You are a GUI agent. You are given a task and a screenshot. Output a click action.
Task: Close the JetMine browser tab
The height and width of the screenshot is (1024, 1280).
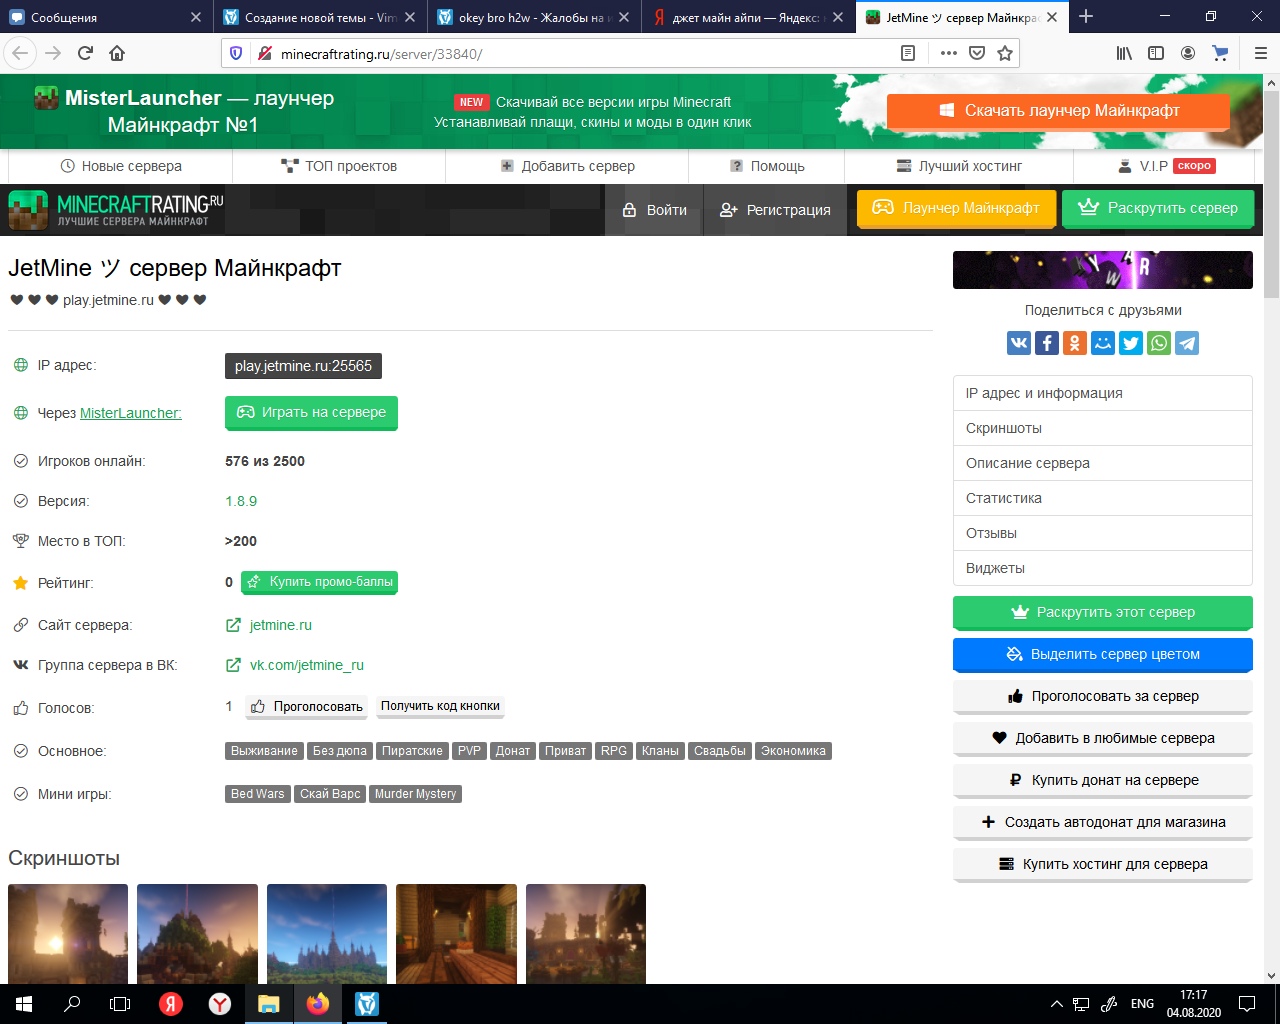coord(1052,17)
